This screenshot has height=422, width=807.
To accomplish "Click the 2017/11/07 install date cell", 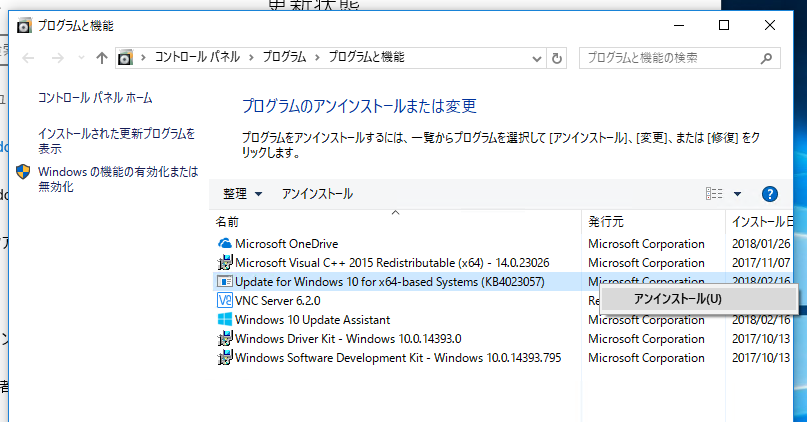I will pyautogui.click(x=761, y=263).
